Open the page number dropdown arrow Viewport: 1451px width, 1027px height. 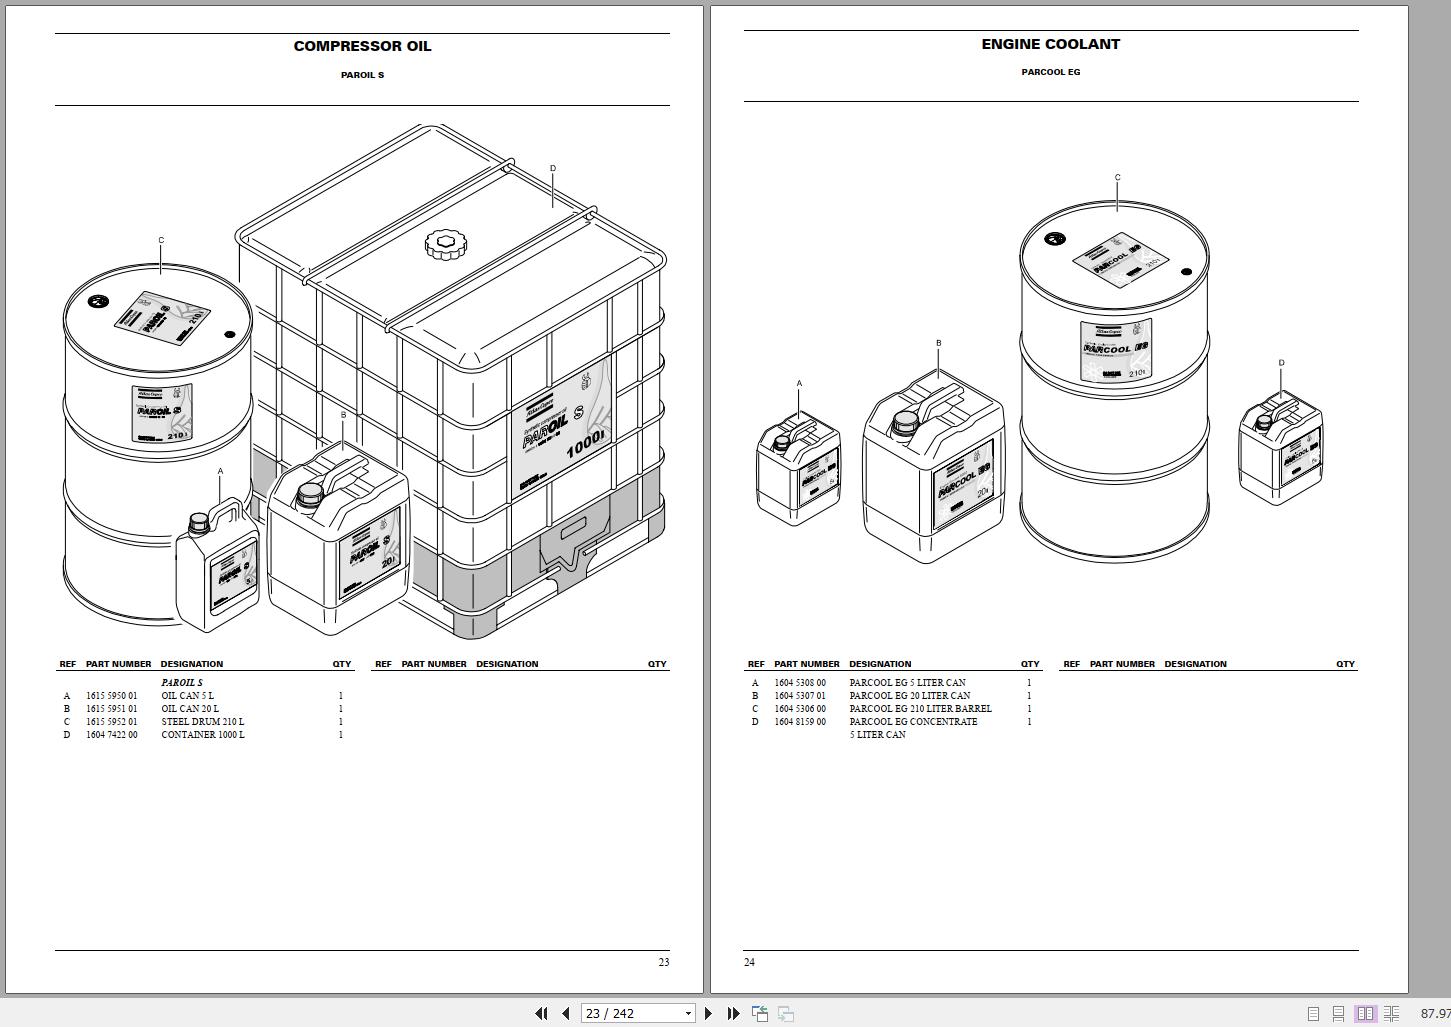(x=688, y=1013)
